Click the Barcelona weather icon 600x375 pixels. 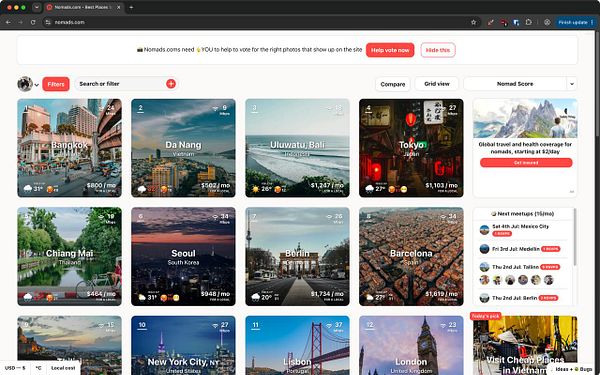(x=370, y=297)
